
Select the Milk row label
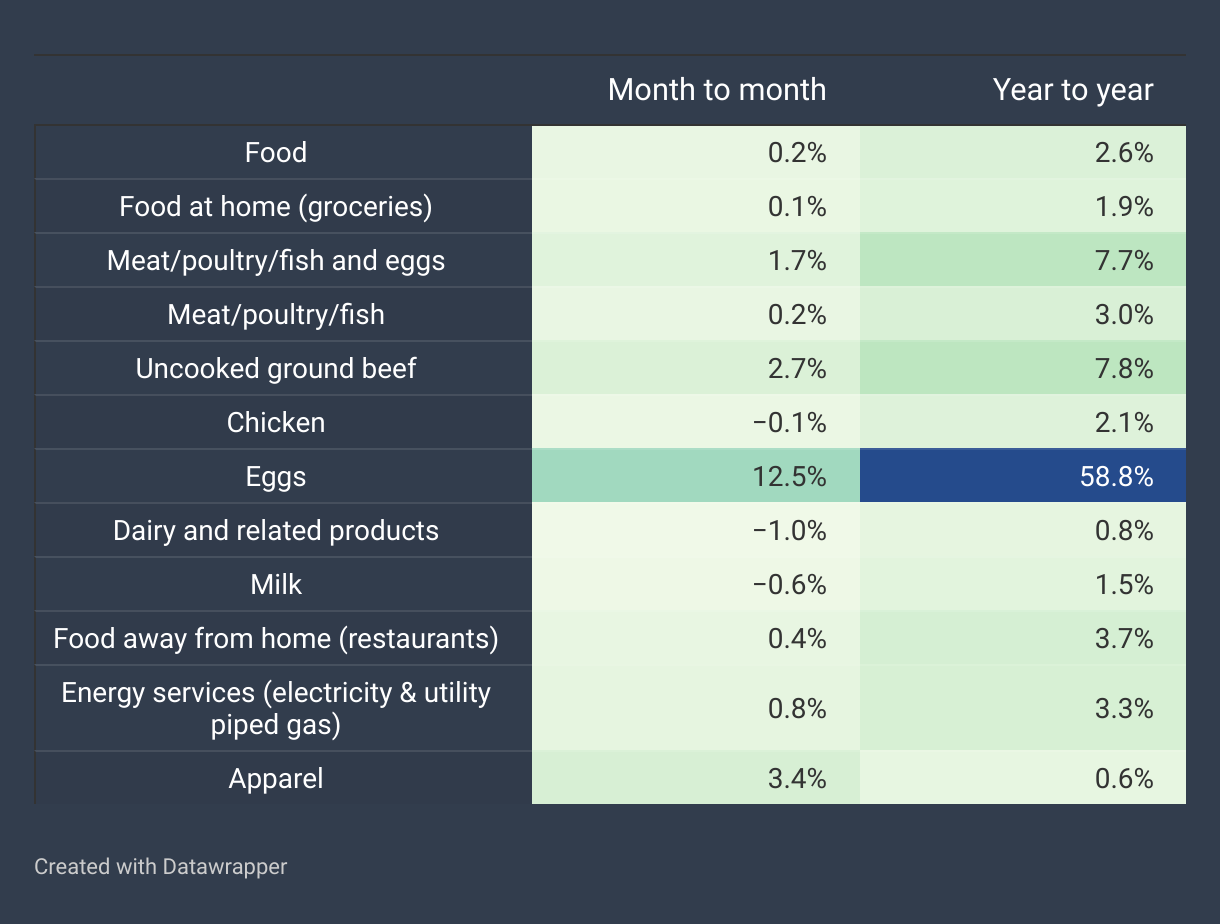(x=276, y=585)
